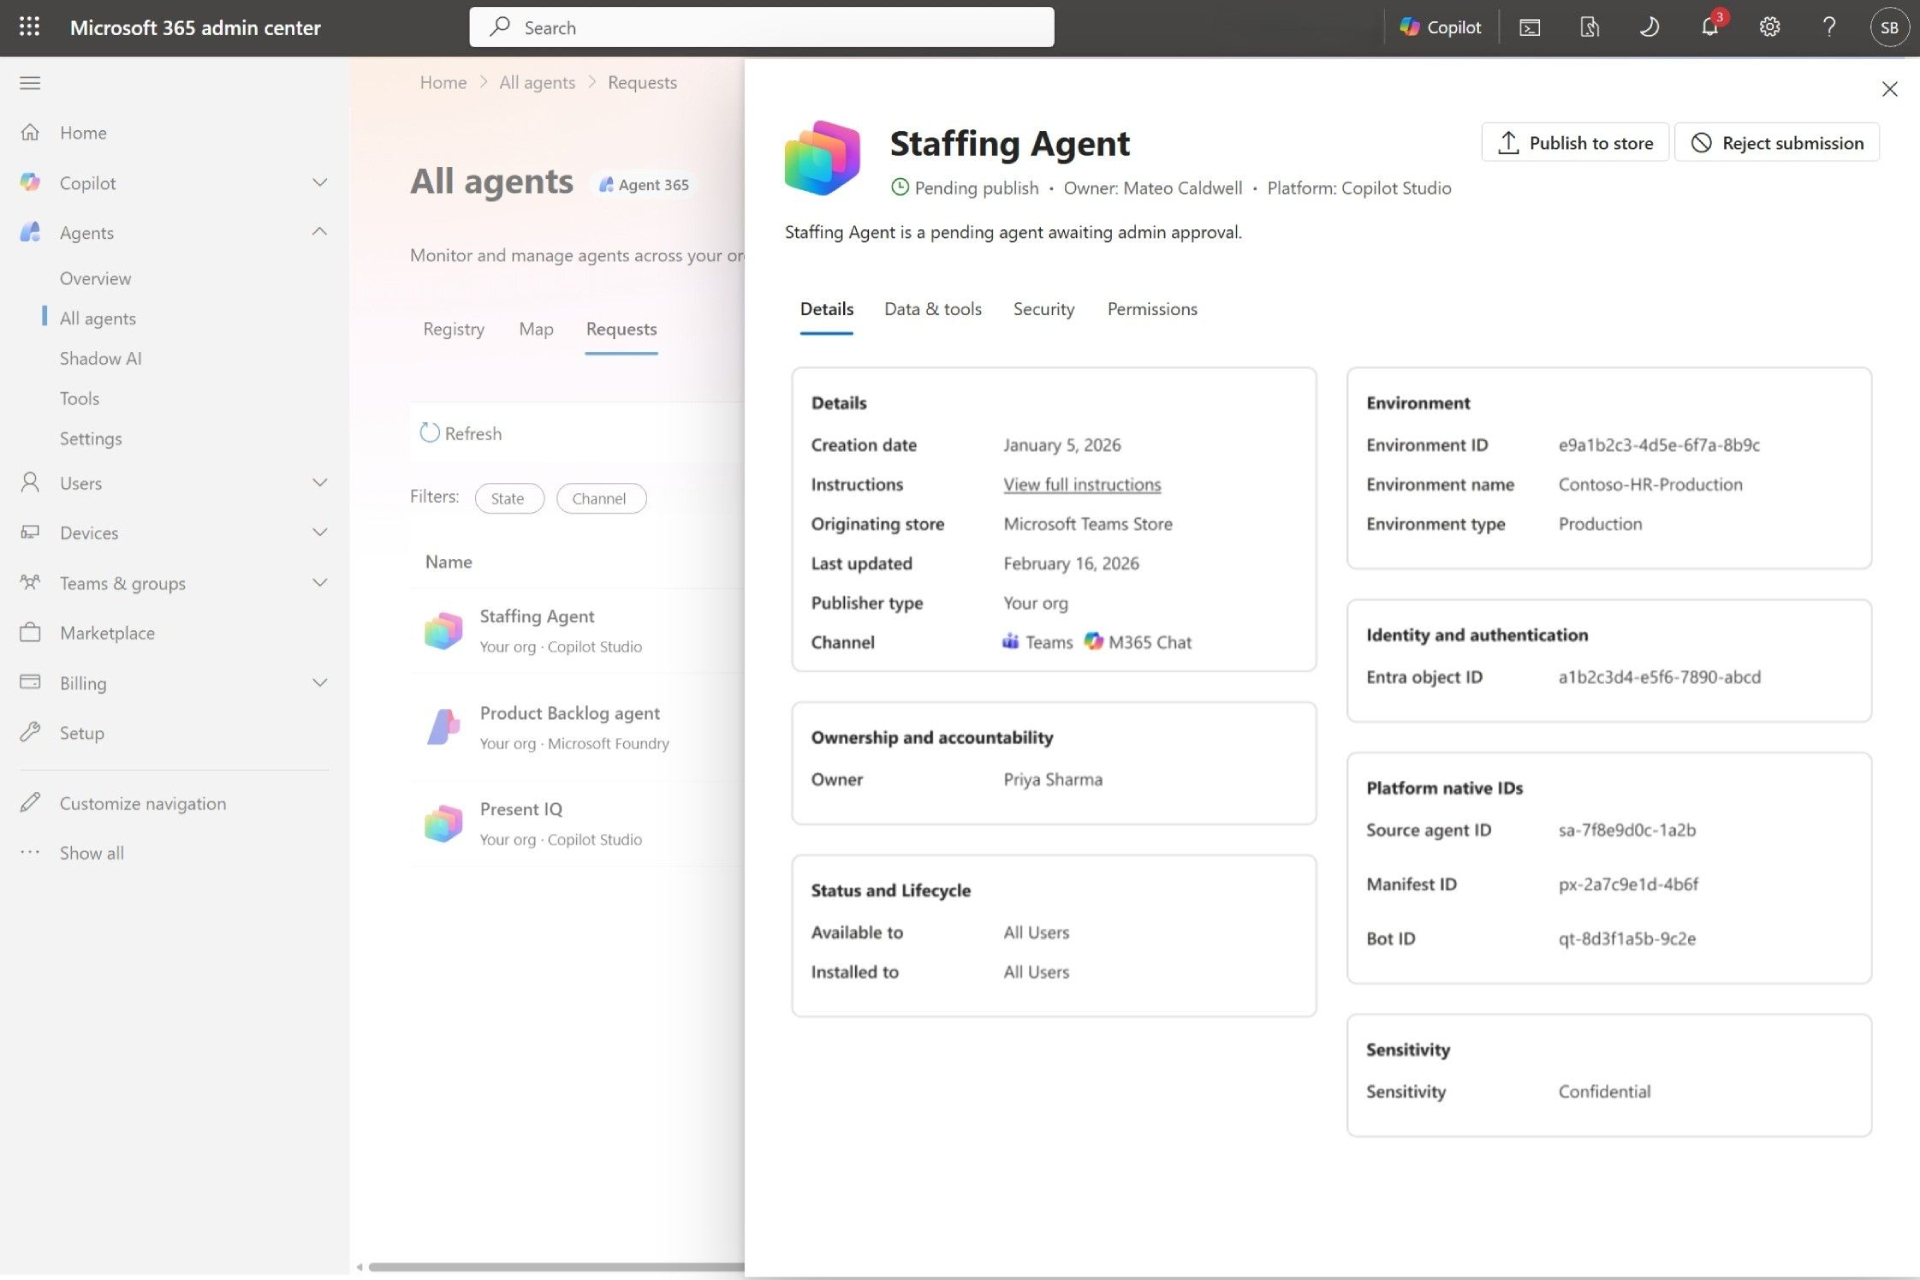Image resolution: width=1920 pixels, height=1280 pixels.
Task: Click the Agent 365 badge
Action: tap(644, 184)
